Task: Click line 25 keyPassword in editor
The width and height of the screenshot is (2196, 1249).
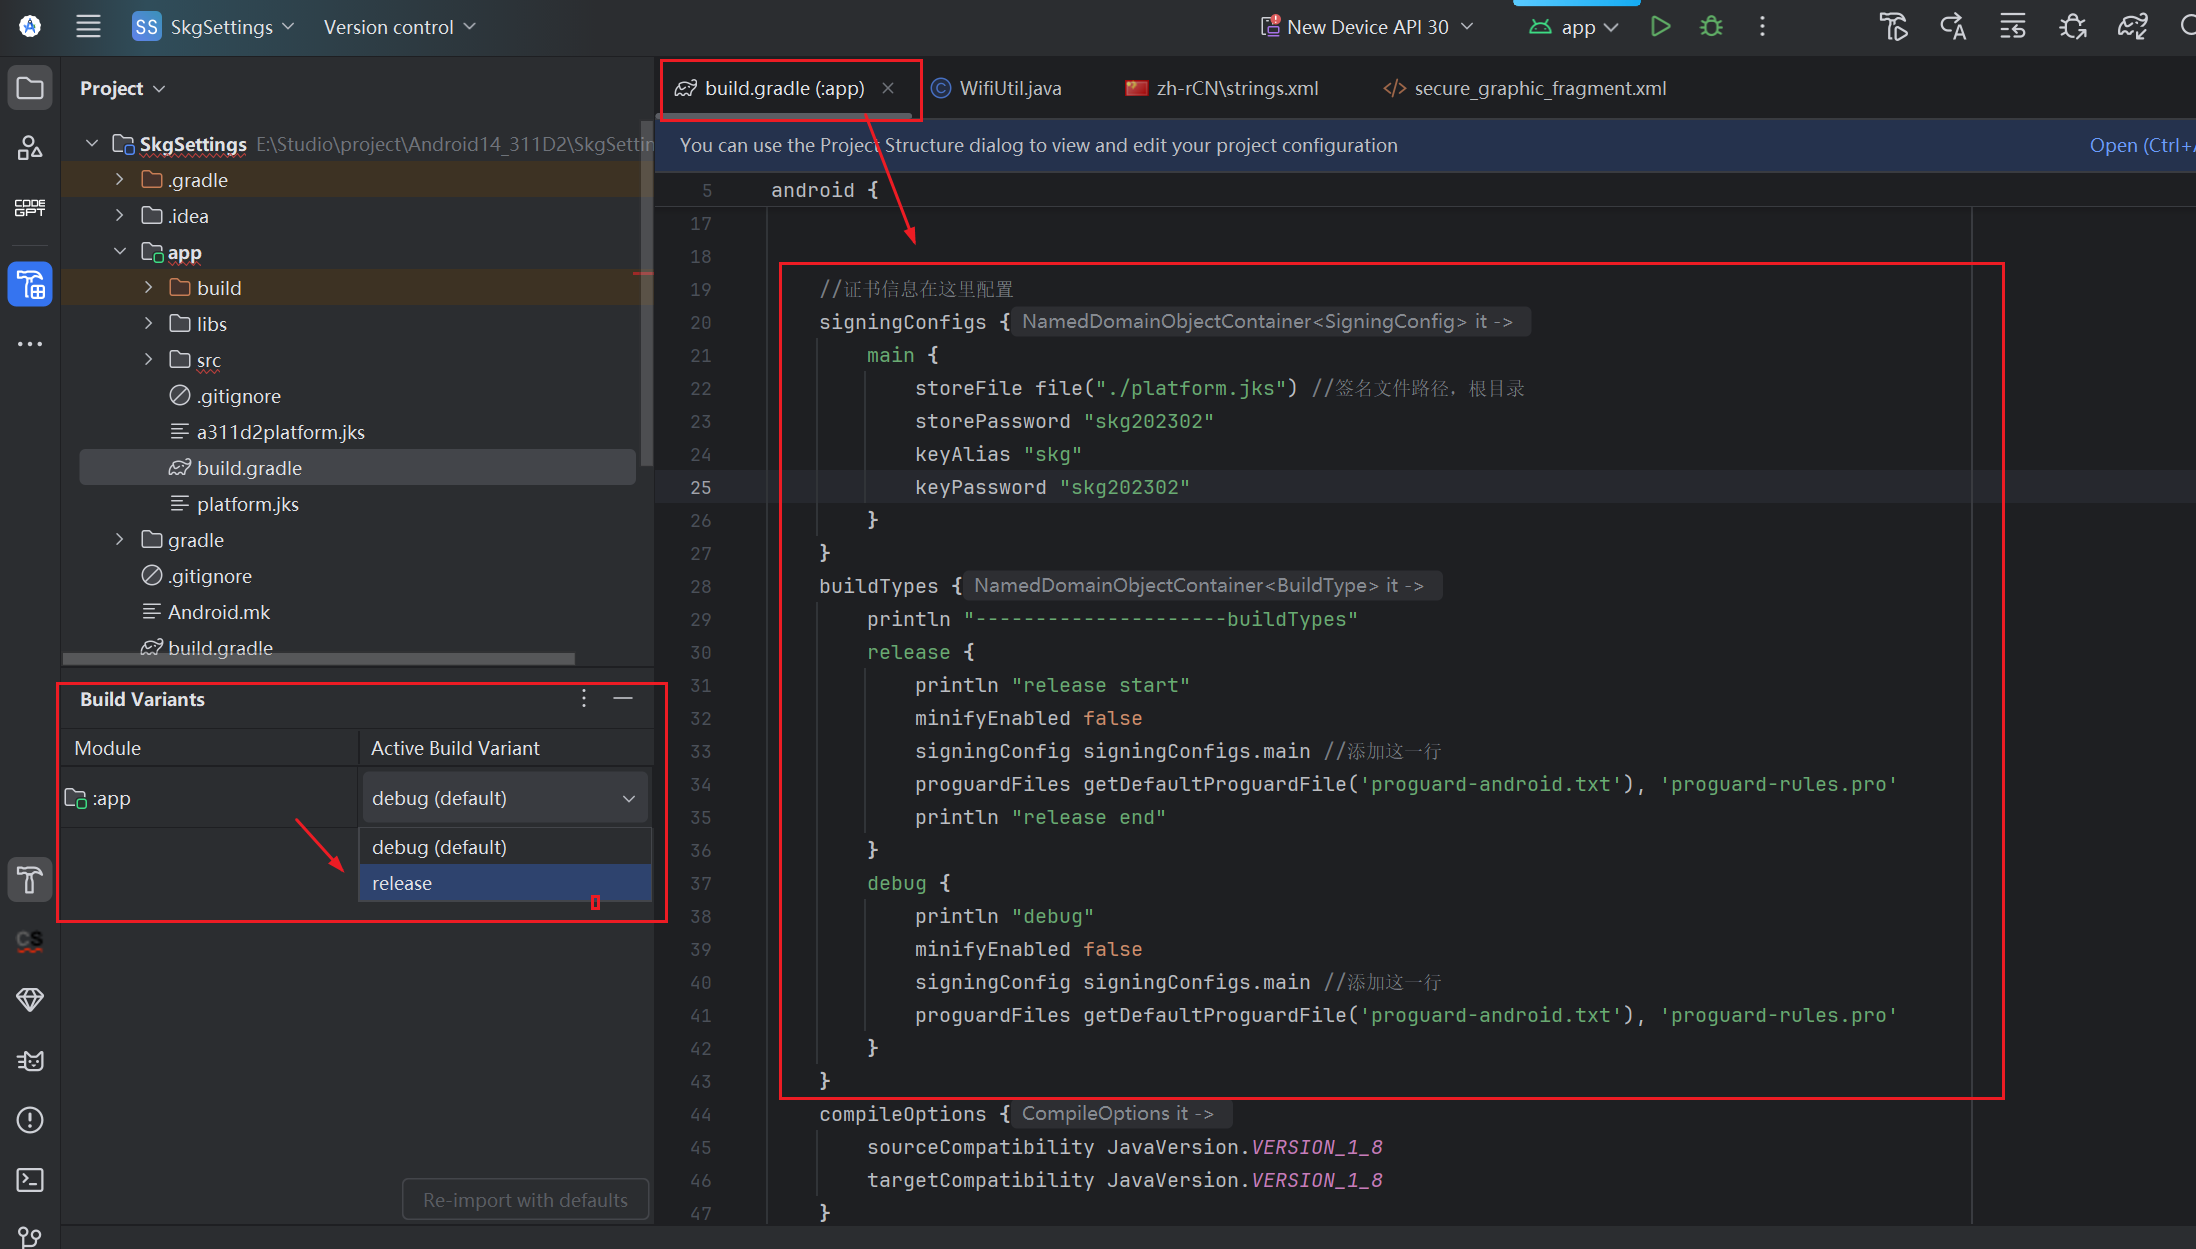Action: [1052, 487]
